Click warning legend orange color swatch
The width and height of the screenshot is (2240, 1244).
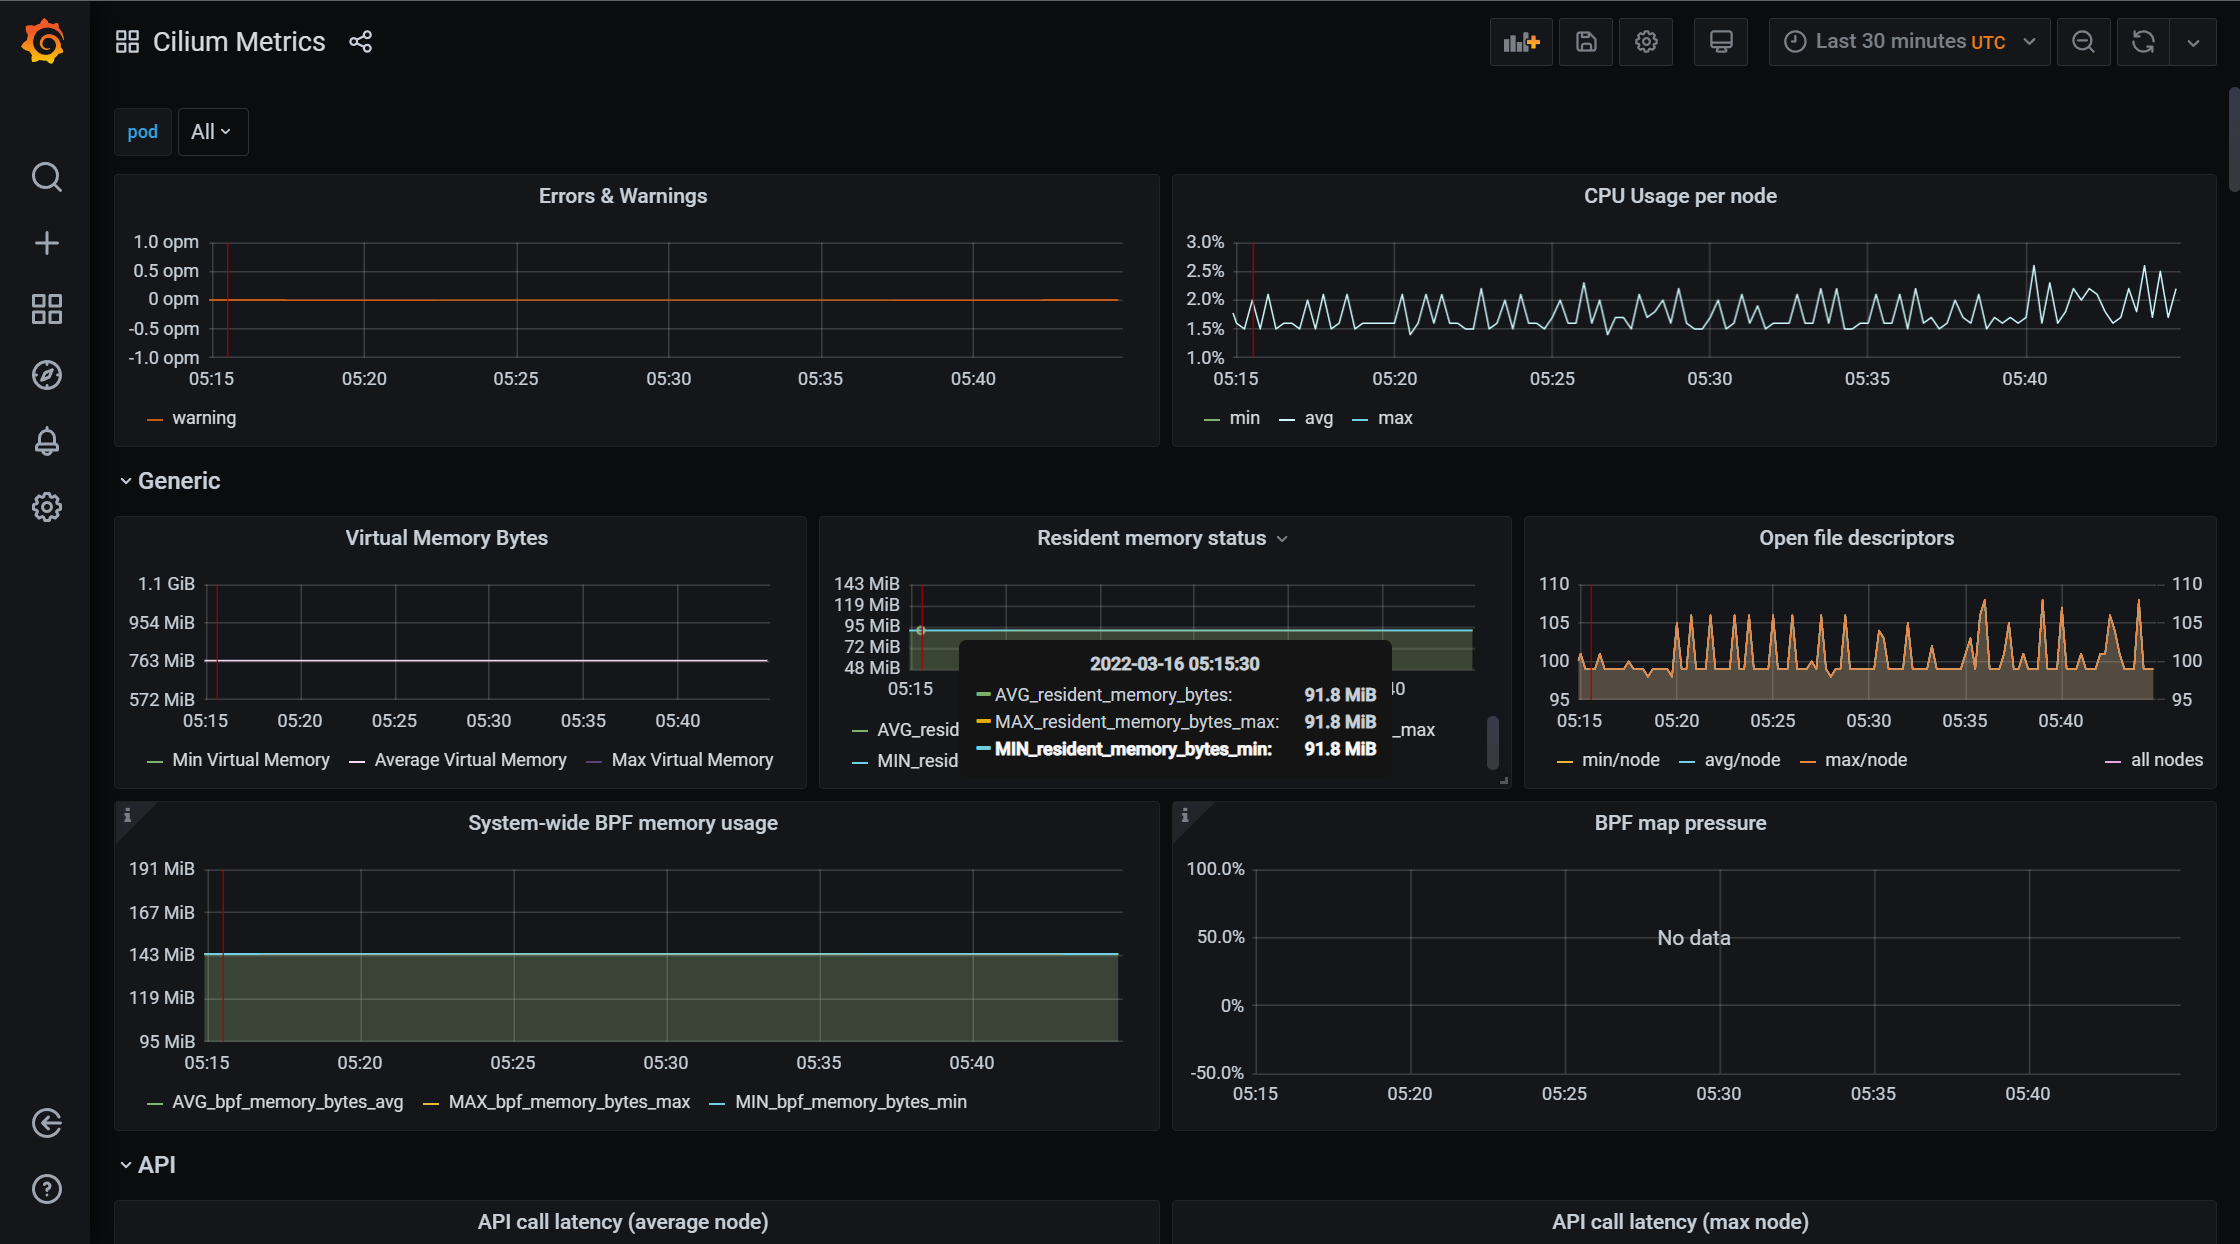click(x=155, y=419)
